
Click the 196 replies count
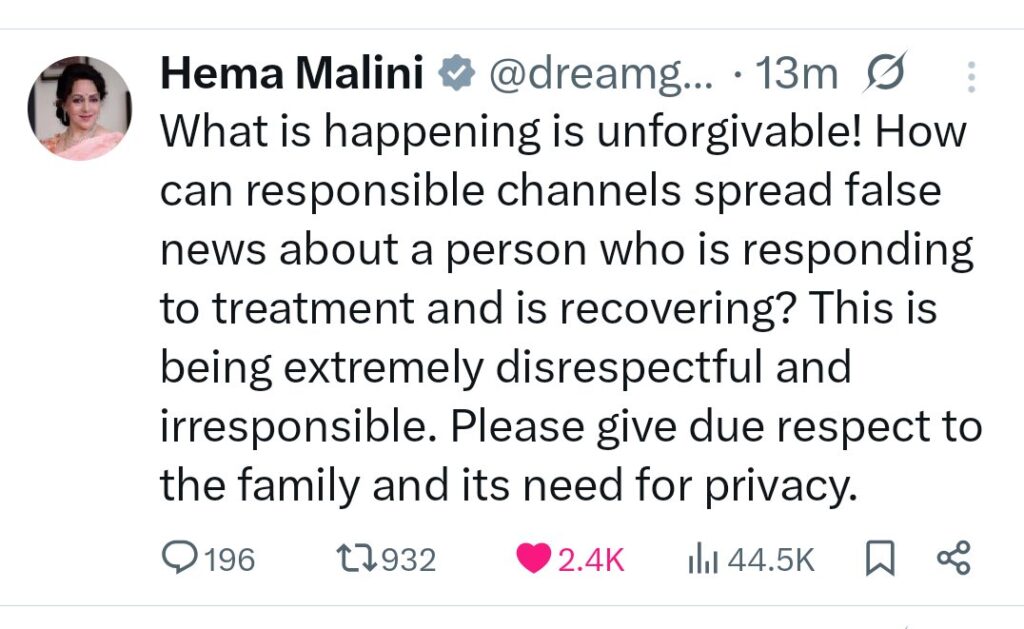pos(229,559)
